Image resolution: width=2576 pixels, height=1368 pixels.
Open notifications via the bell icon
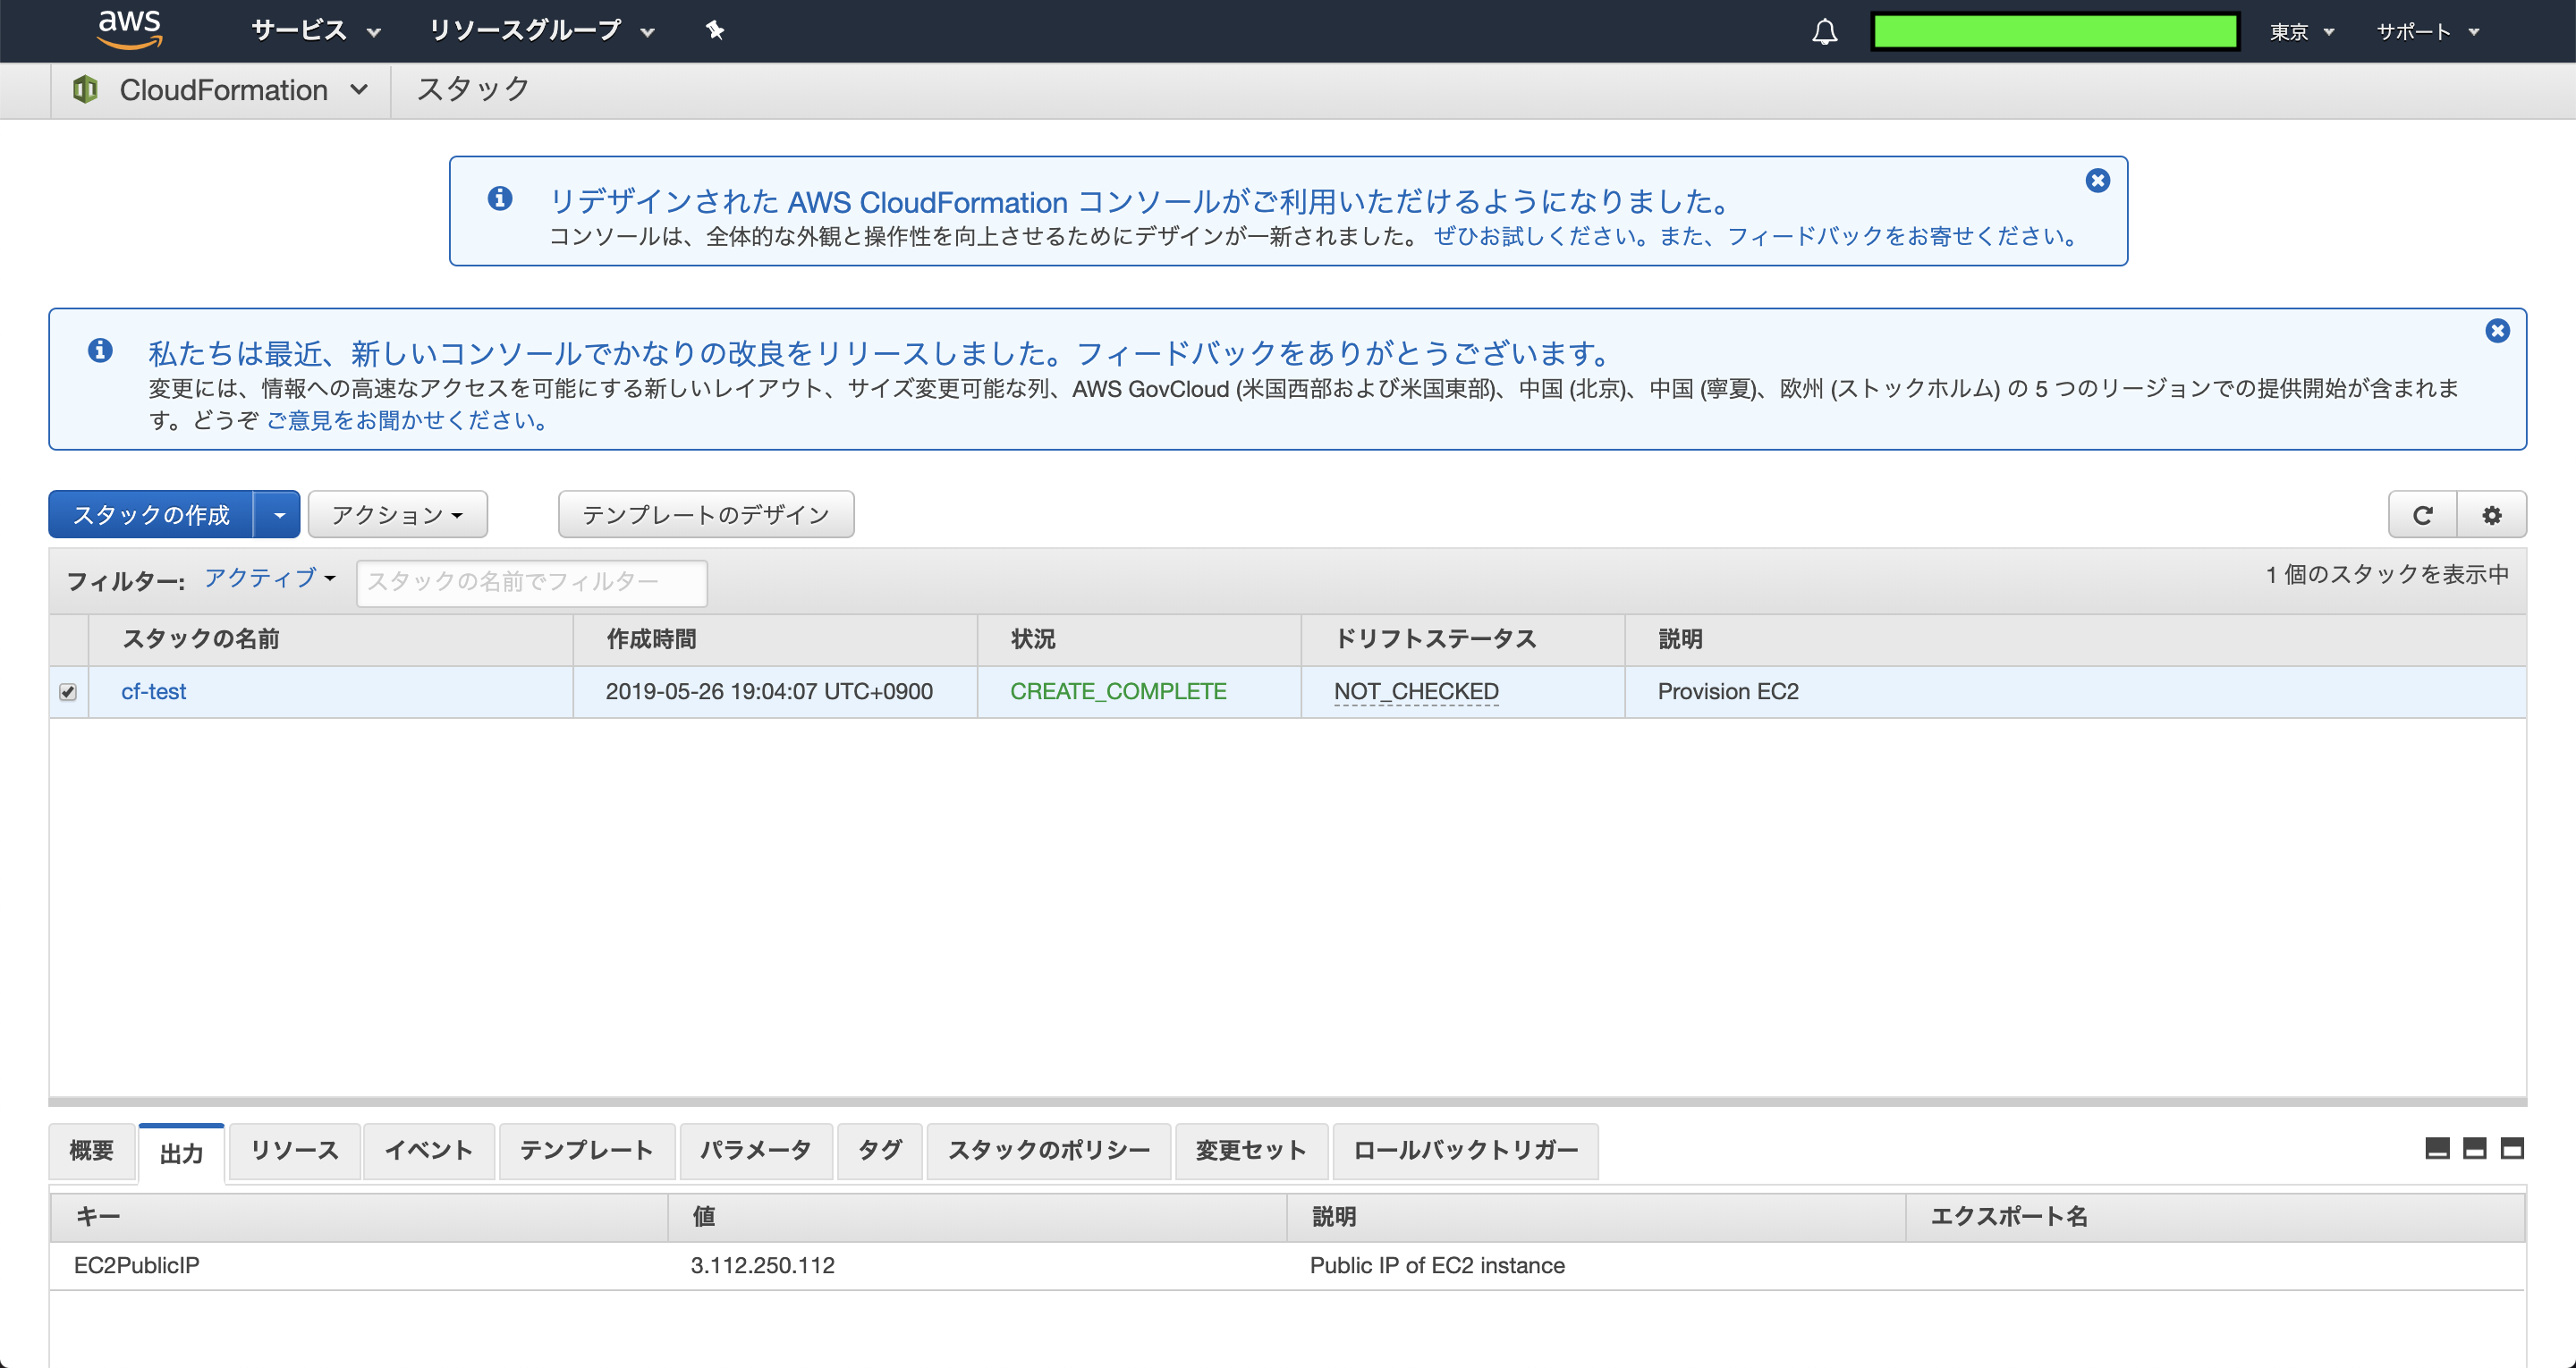(x=1824, y=31)
